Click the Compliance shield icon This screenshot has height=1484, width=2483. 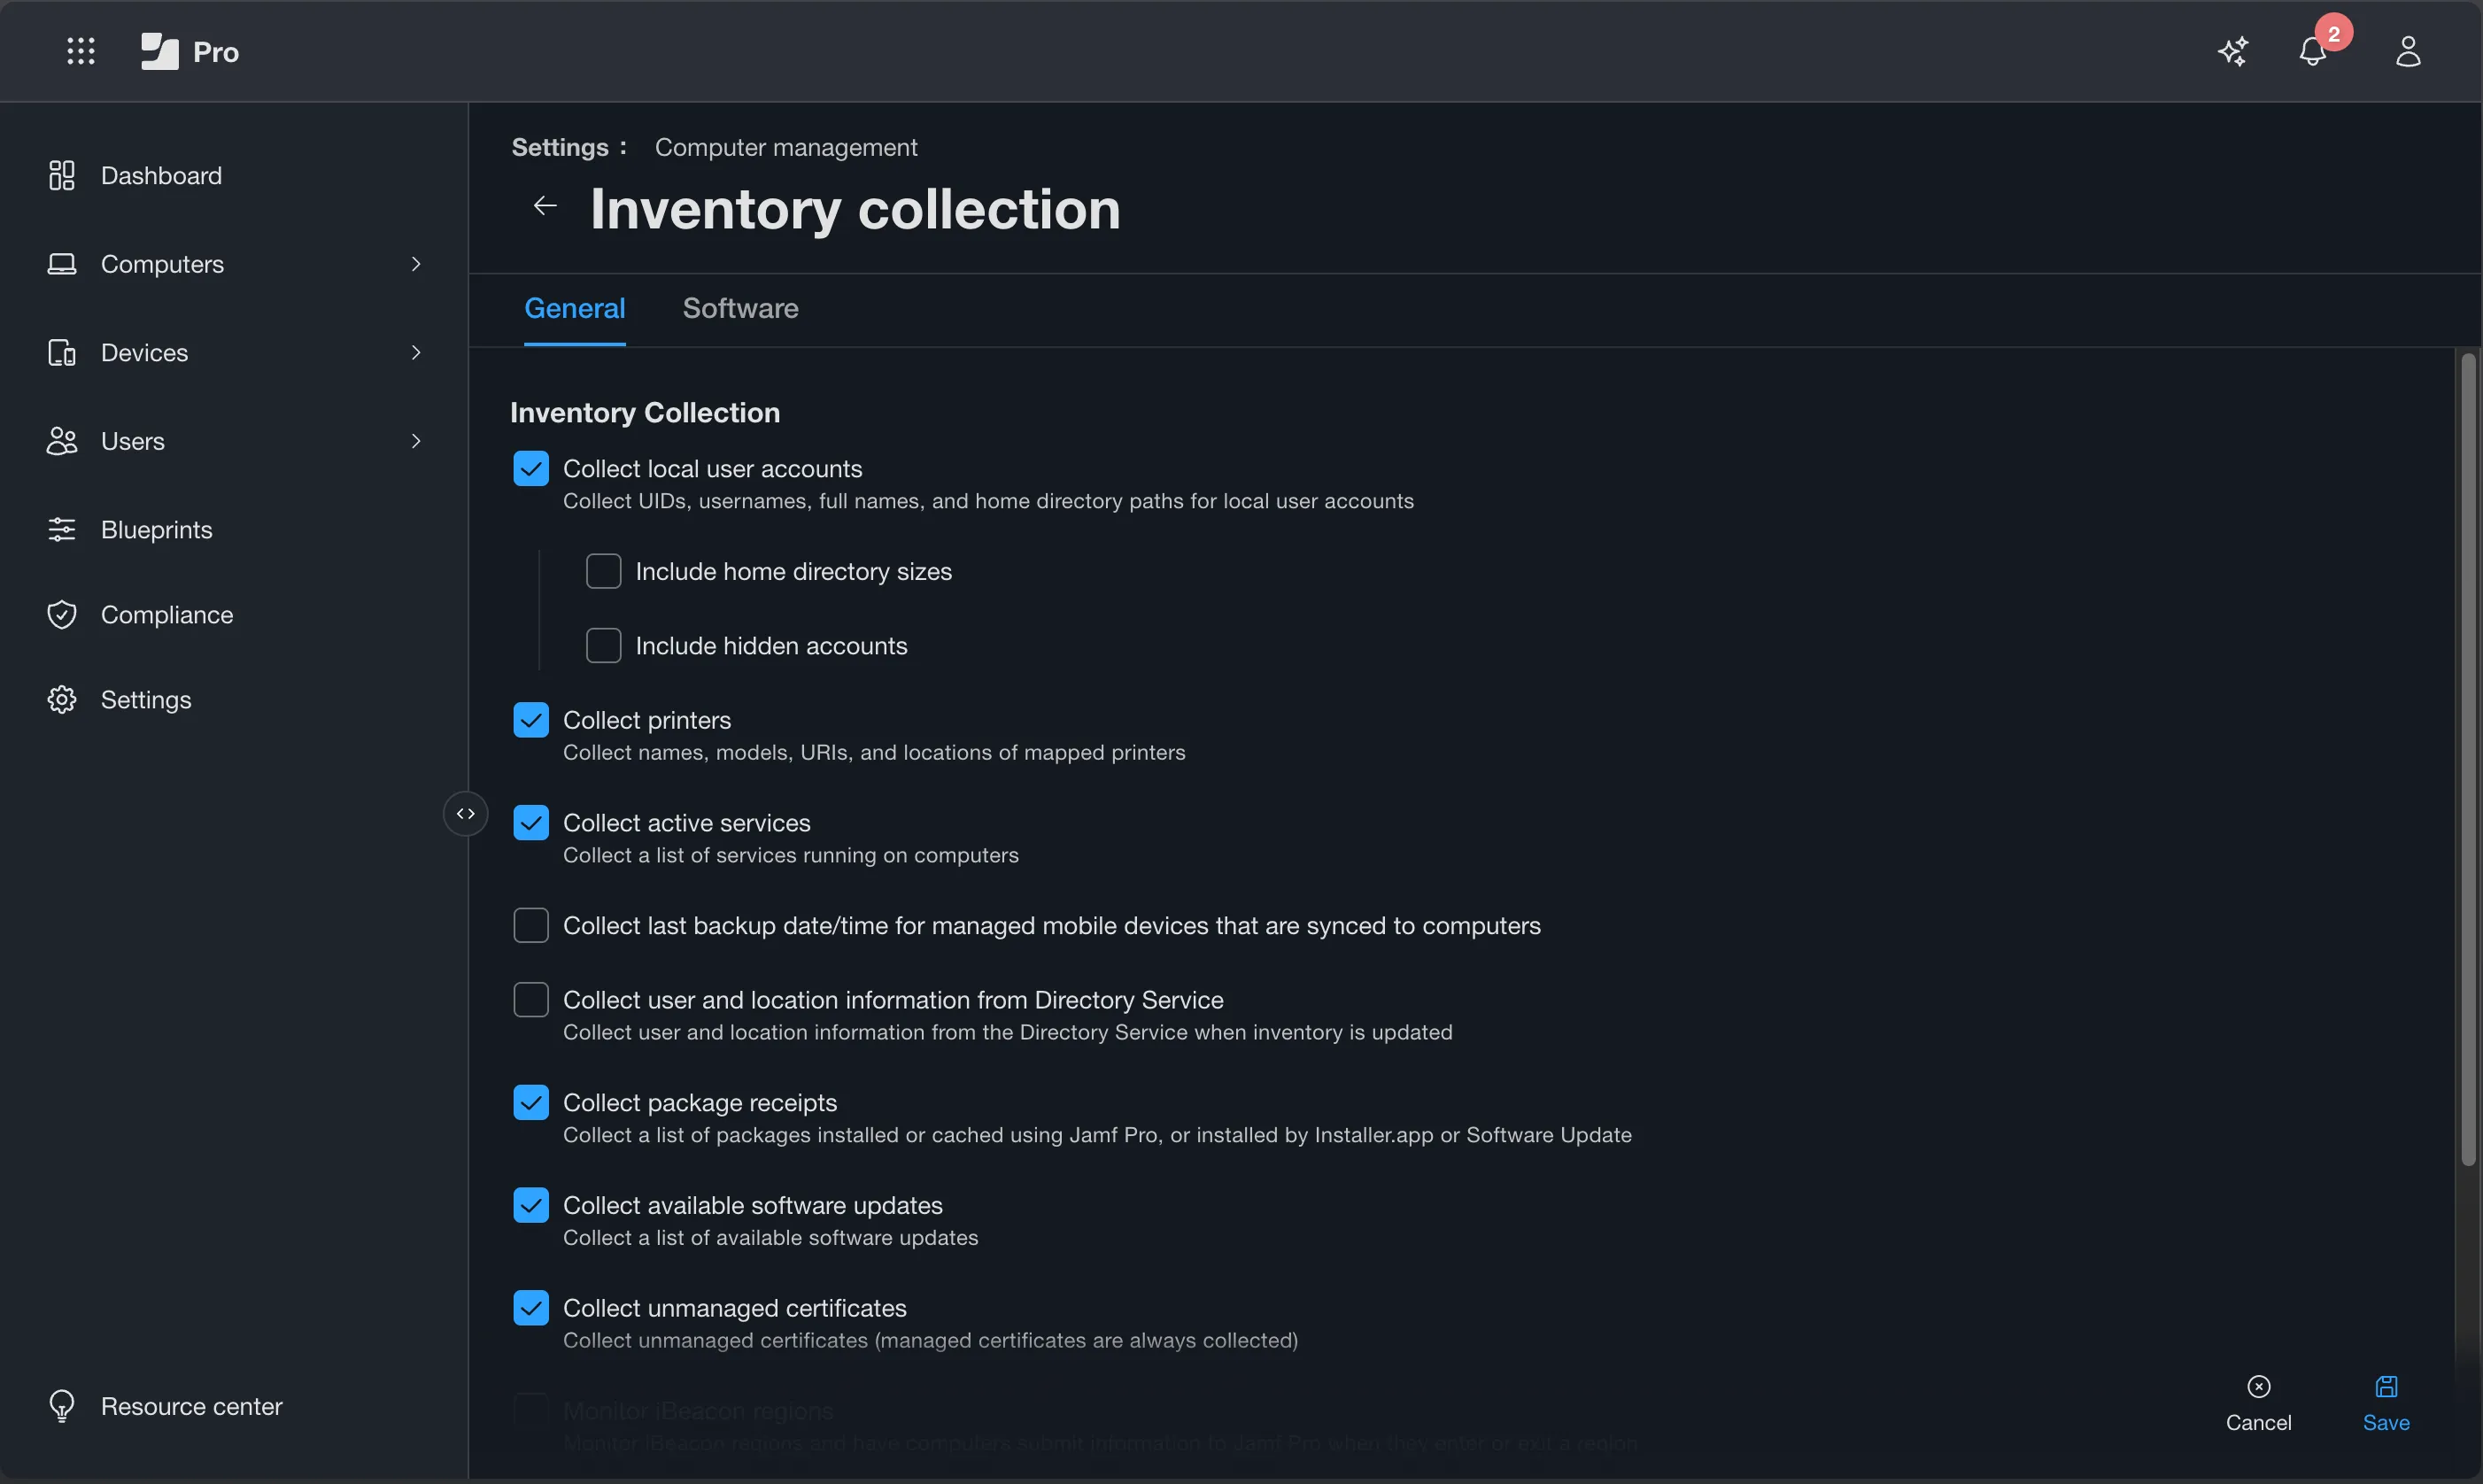coord(62,615)
